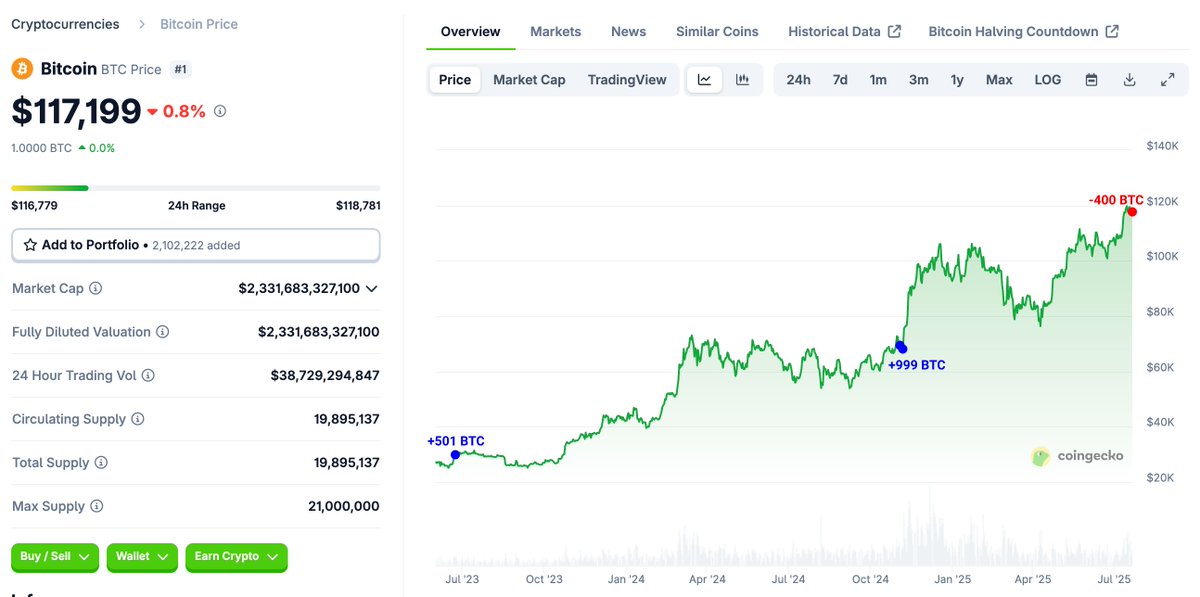Click the 2,102,222 added text
1200x597 pixels.
(x=196, y=245)
